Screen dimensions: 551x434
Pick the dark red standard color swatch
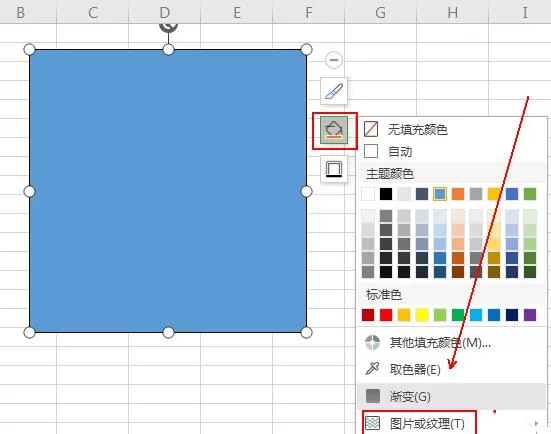[368, 315]
